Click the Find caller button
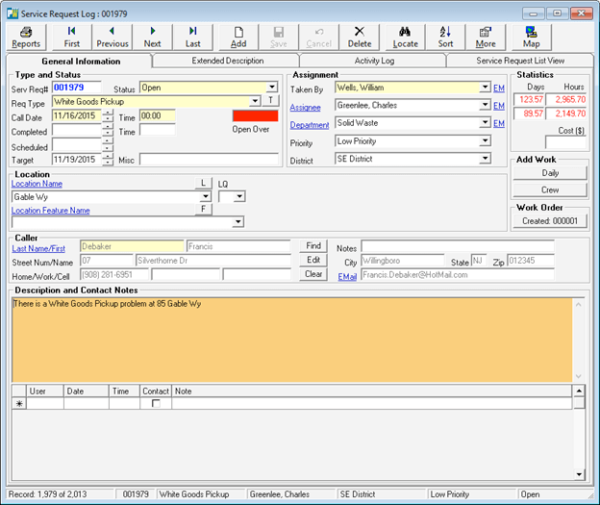600x505 pixels. coord(313,246)
